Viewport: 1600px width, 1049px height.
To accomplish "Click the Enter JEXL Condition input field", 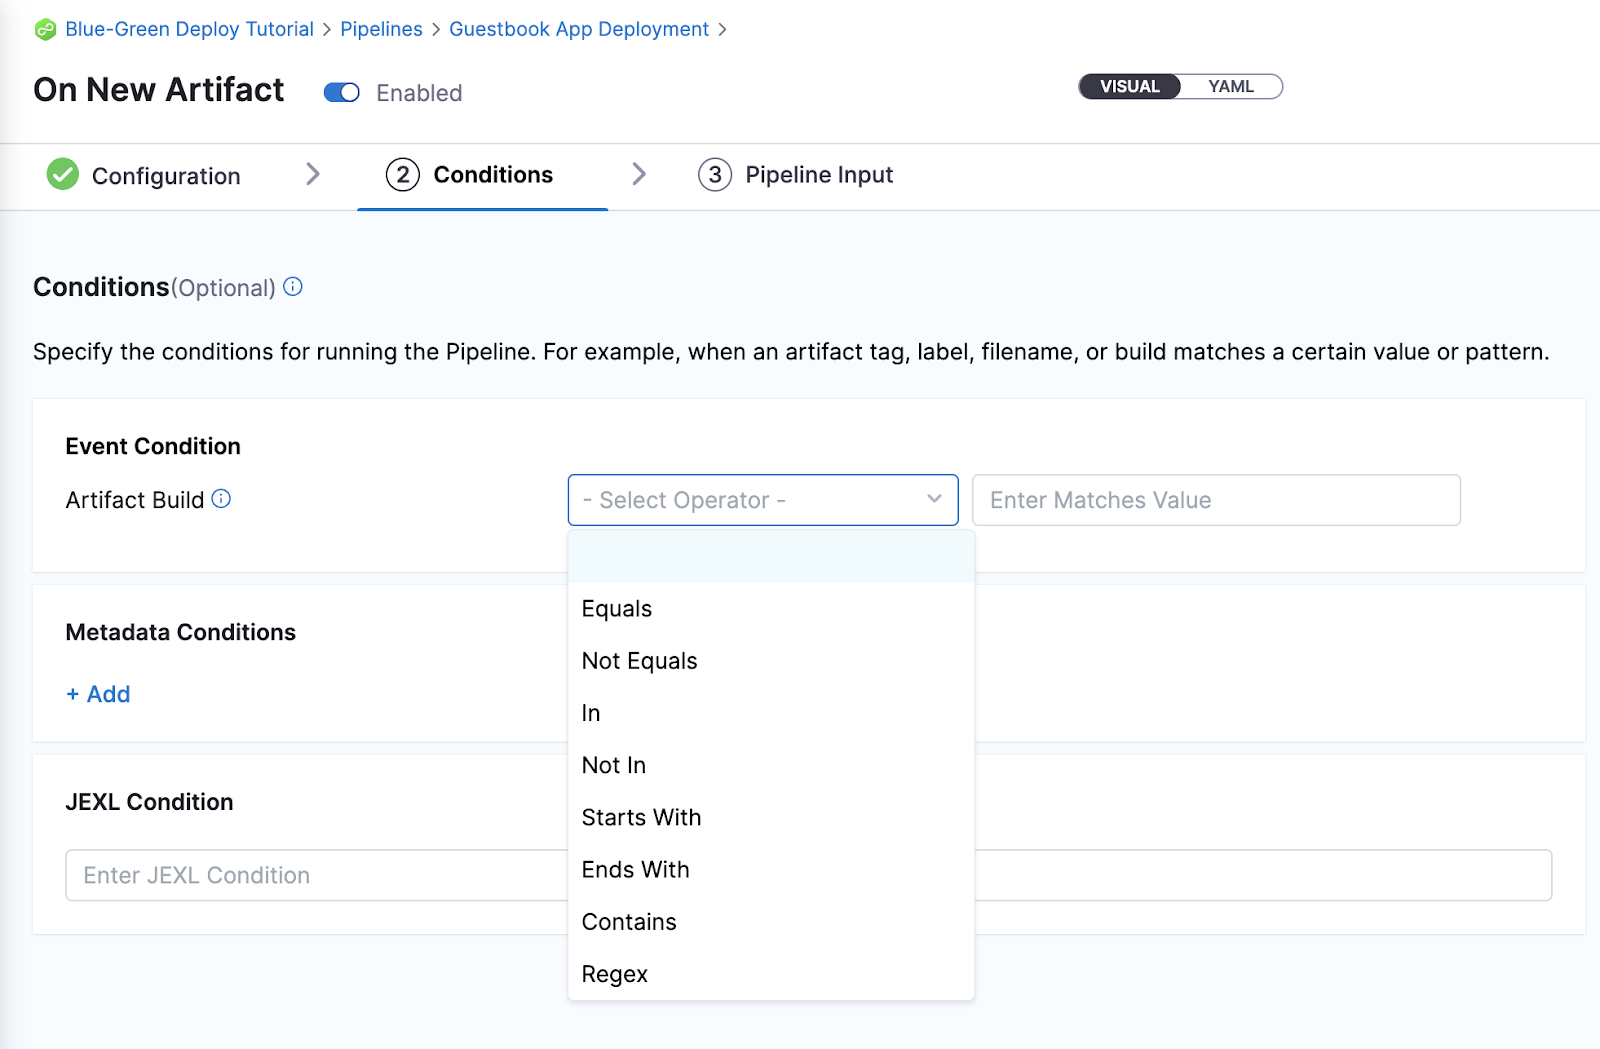I will point(300,875).
